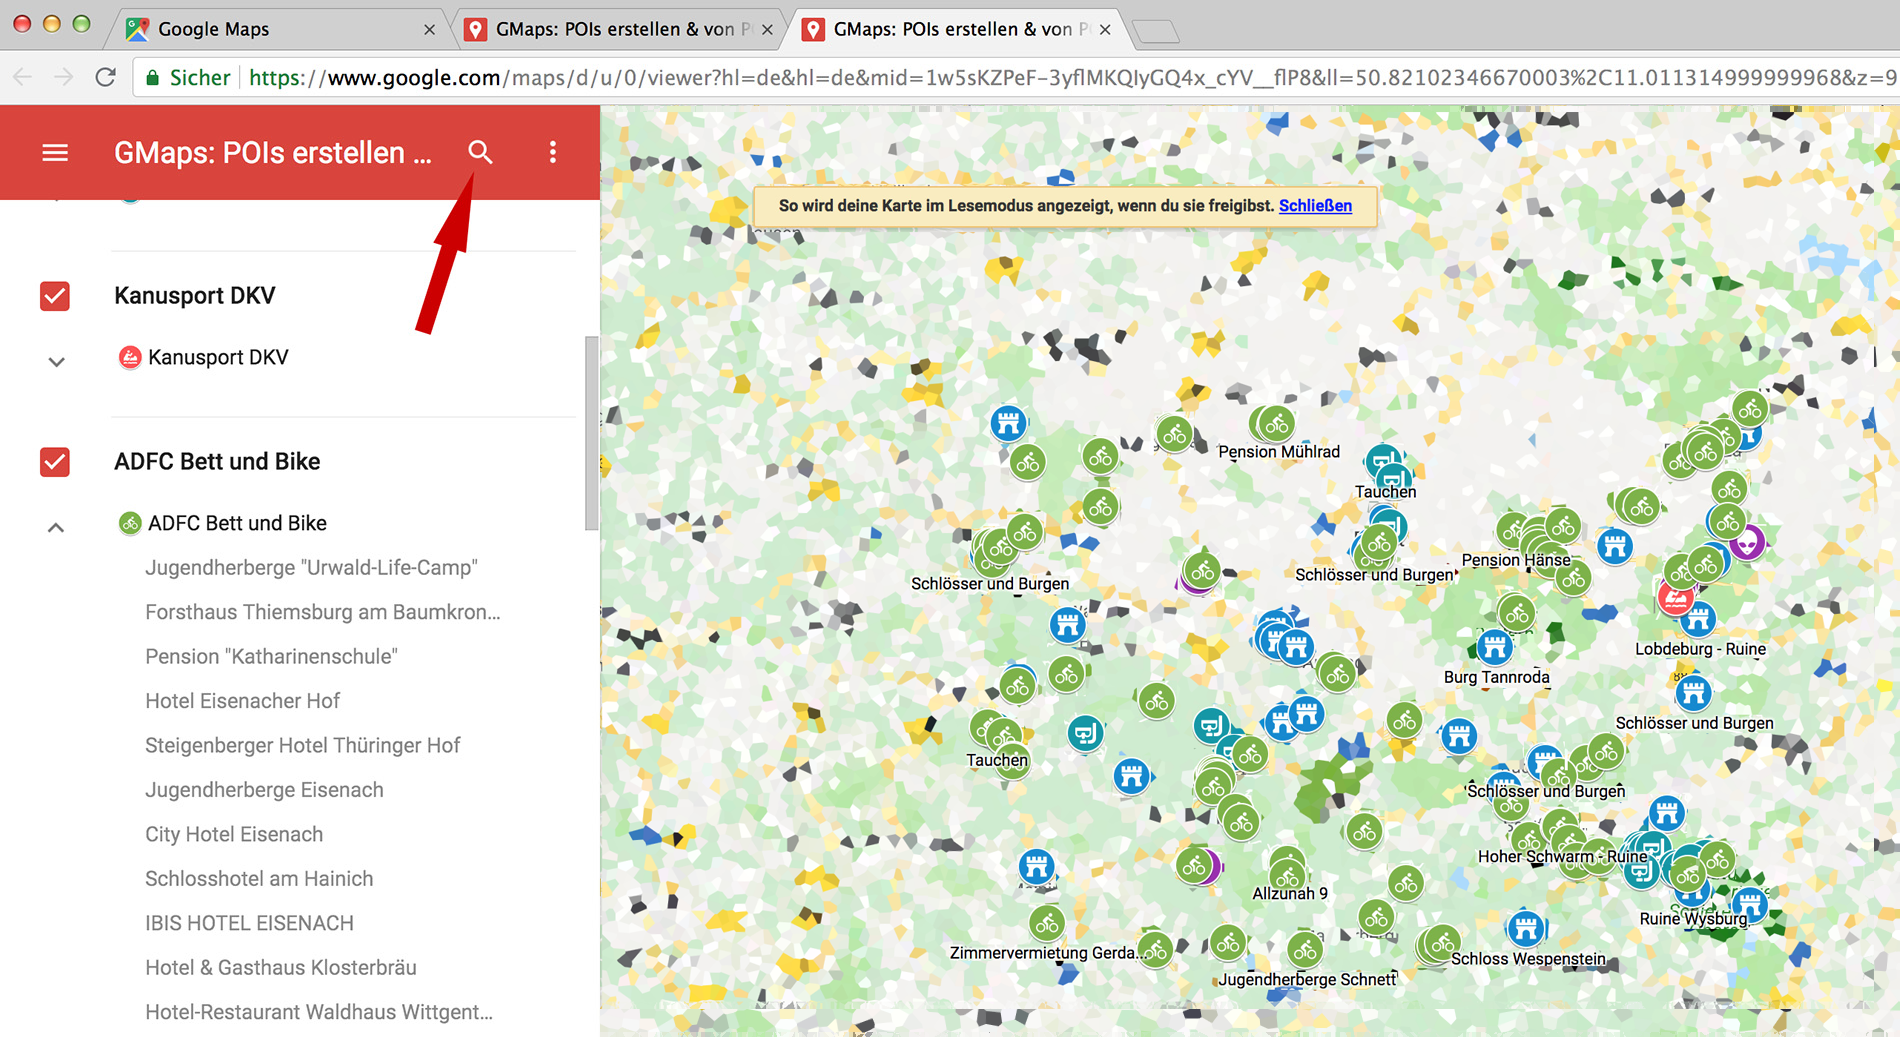1900x1037 pixels.
Task: Select the castle marker at Burg Tannroda
Action: click(x=1494, y=647)
